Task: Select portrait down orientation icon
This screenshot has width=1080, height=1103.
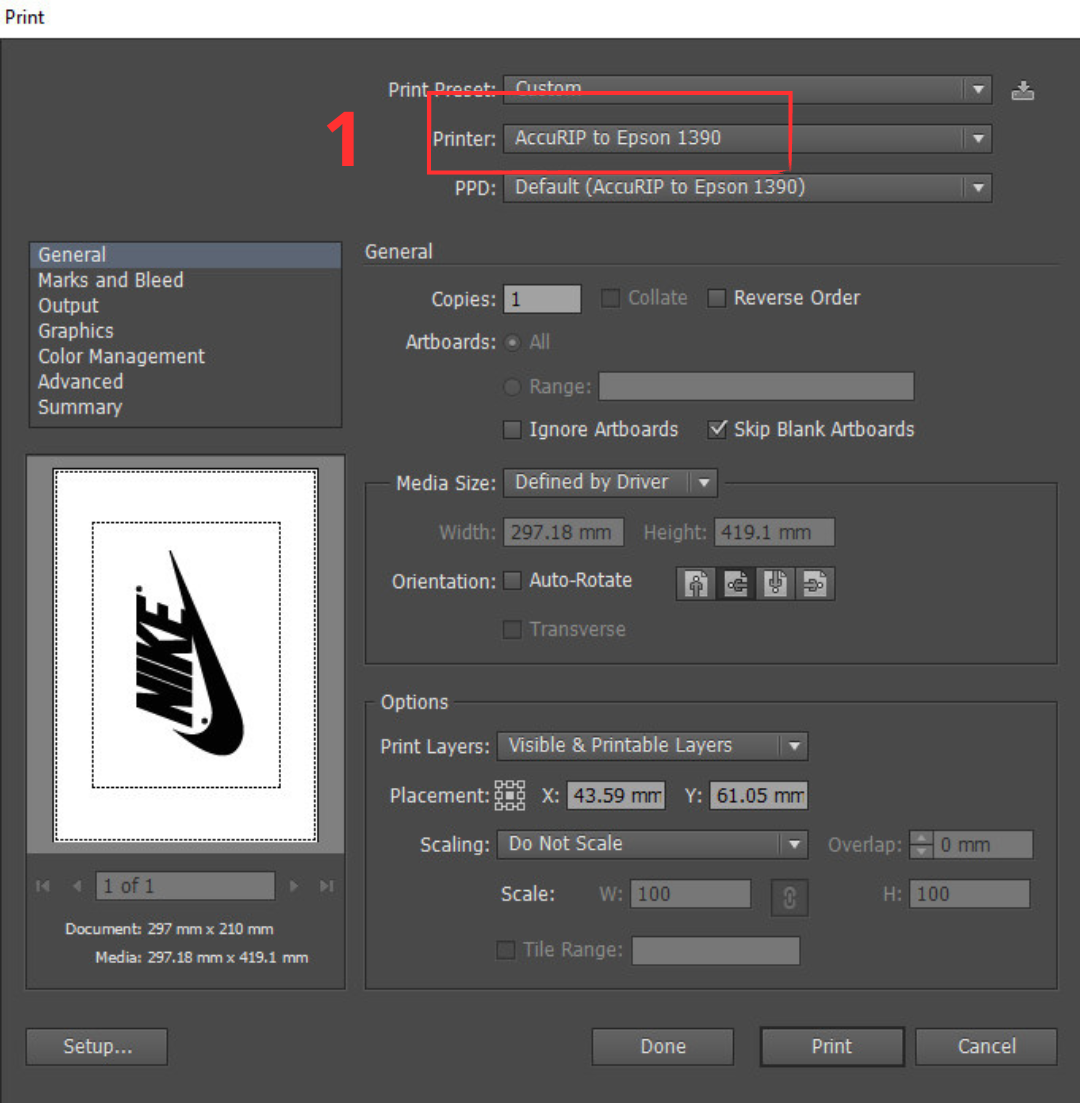Action: [775, 583]
